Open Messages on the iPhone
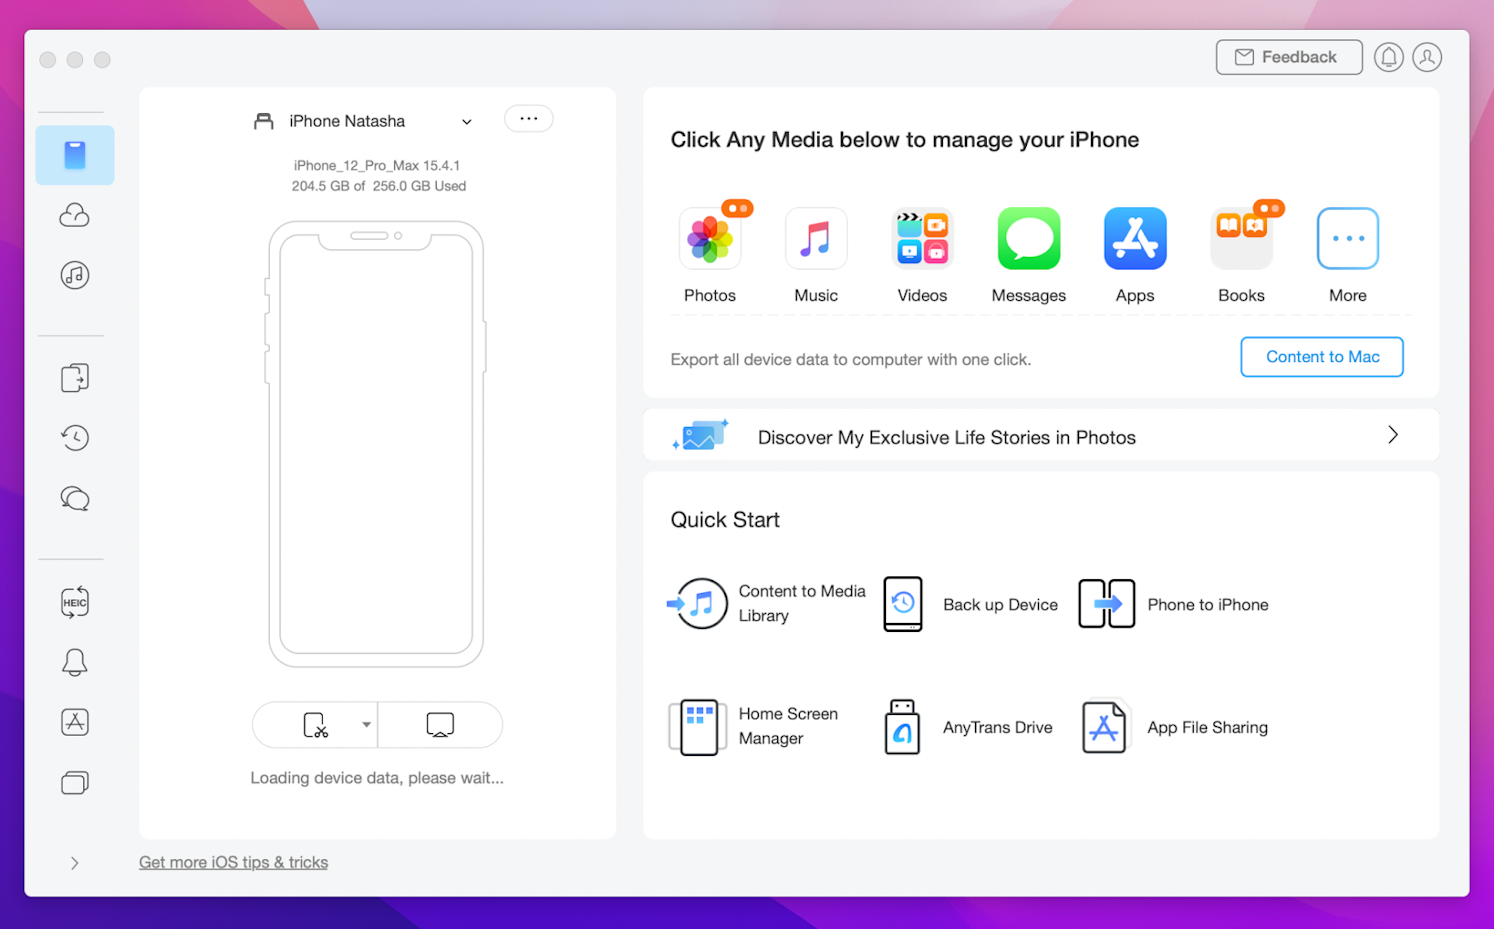 point(1028,240)
